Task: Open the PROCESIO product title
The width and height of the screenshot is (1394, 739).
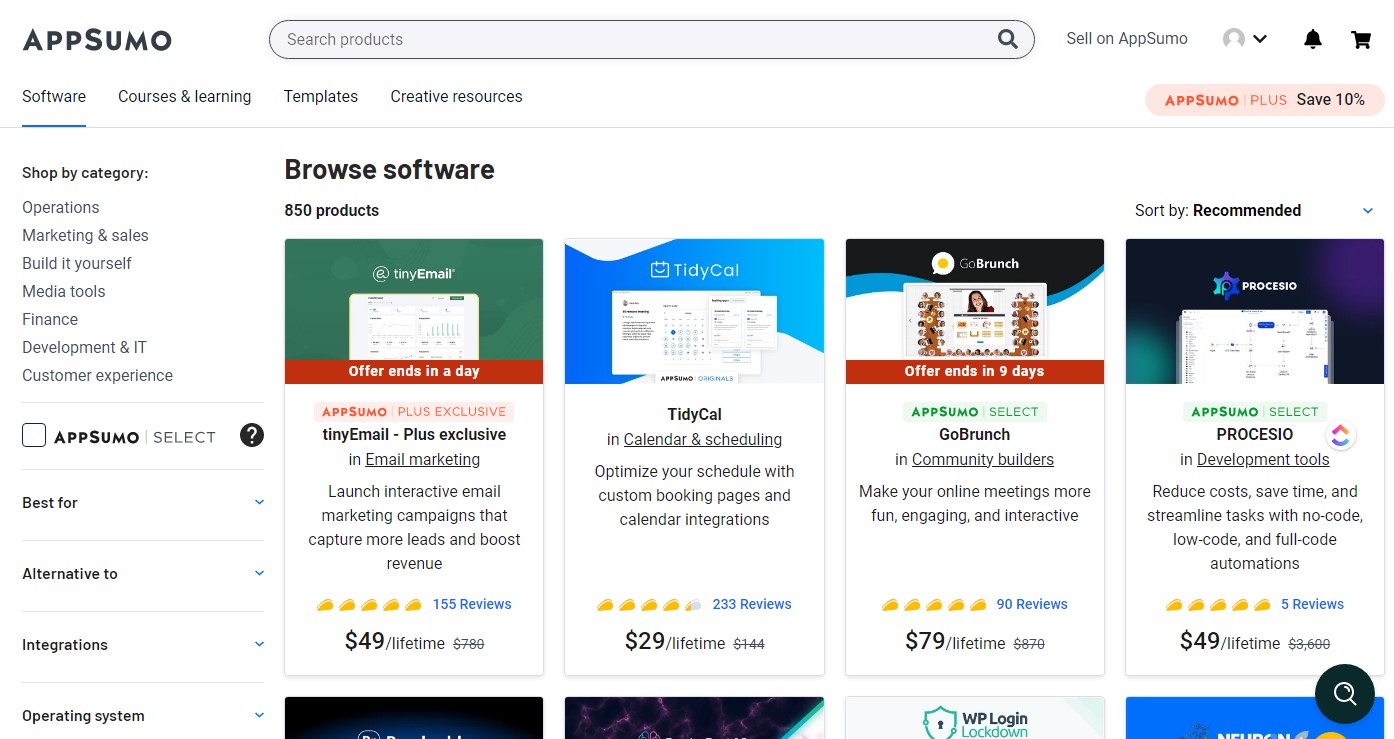Action: 1255,435
